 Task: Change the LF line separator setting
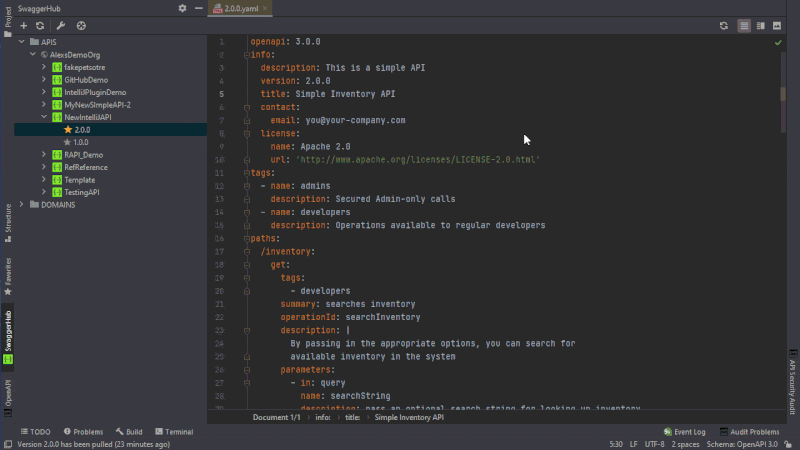tap(633, 444)
